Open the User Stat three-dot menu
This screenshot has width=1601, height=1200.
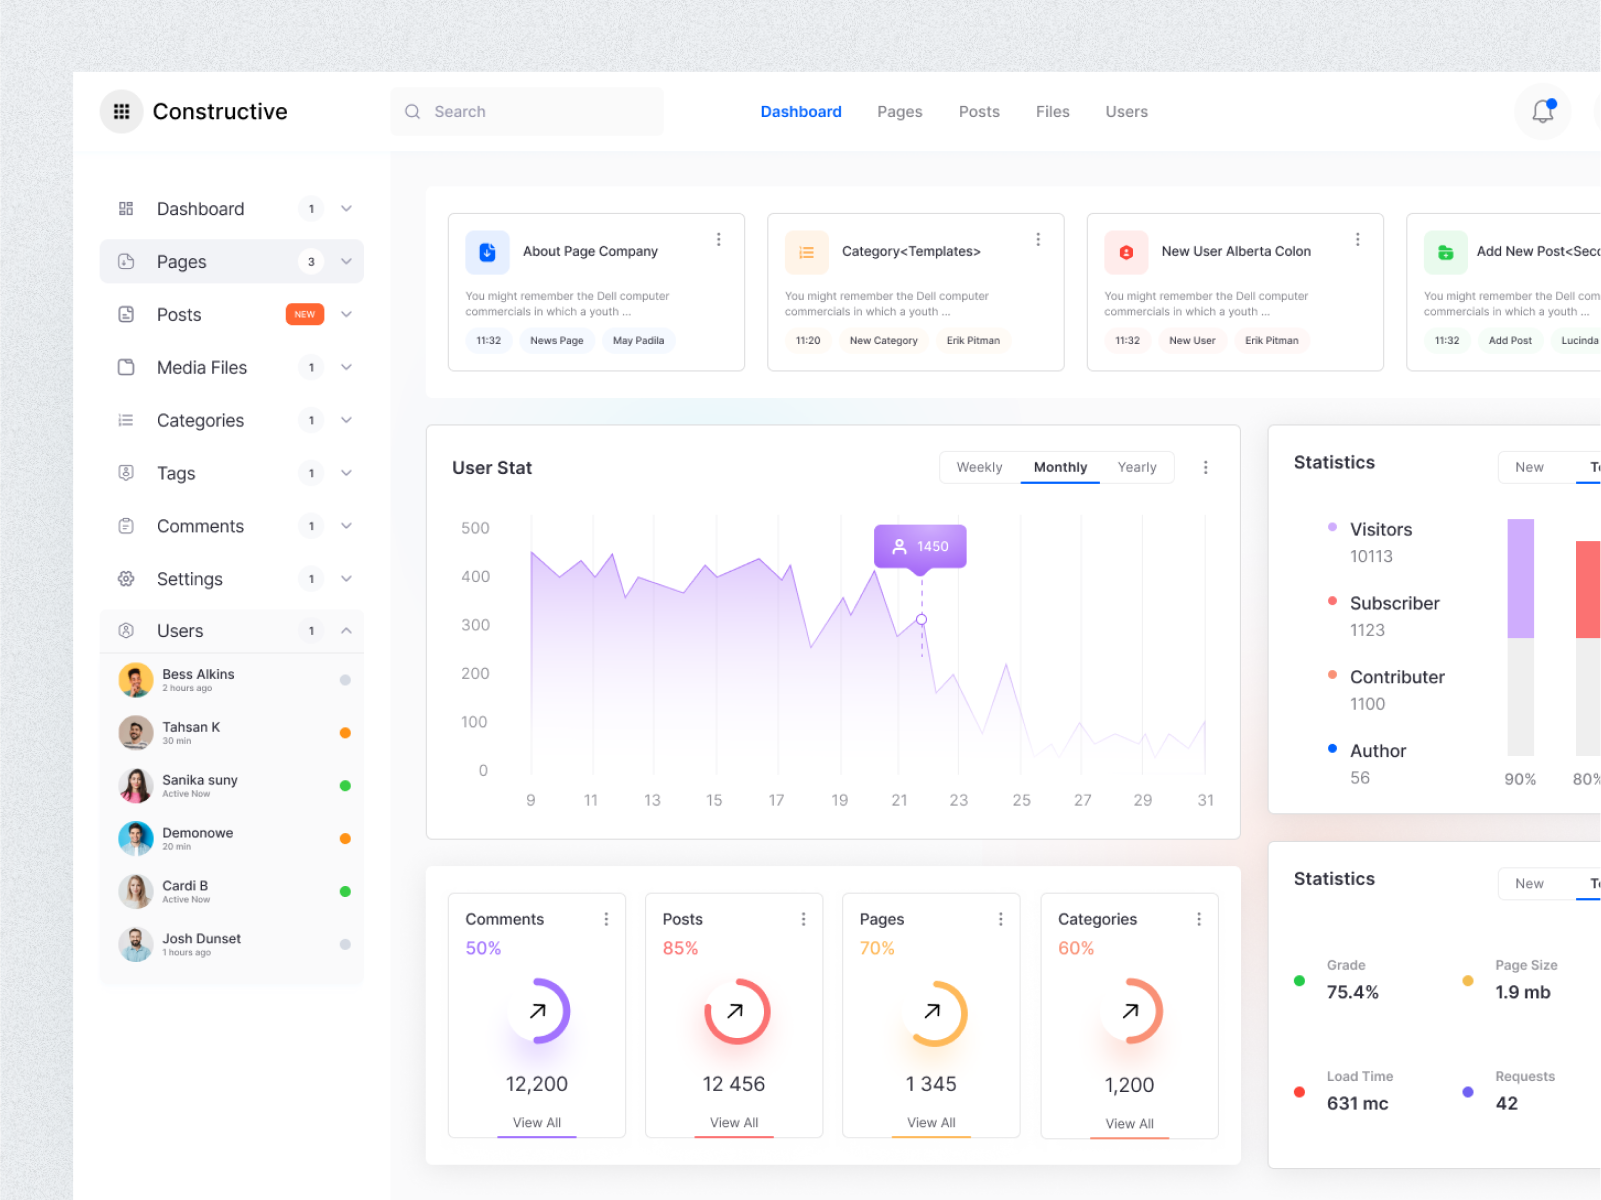tap(1206, 467)
